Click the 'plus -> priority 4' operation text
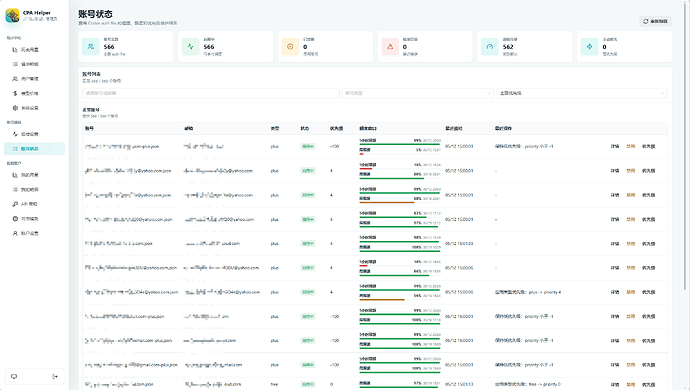690x390 pixels. (x=528, y=292)
